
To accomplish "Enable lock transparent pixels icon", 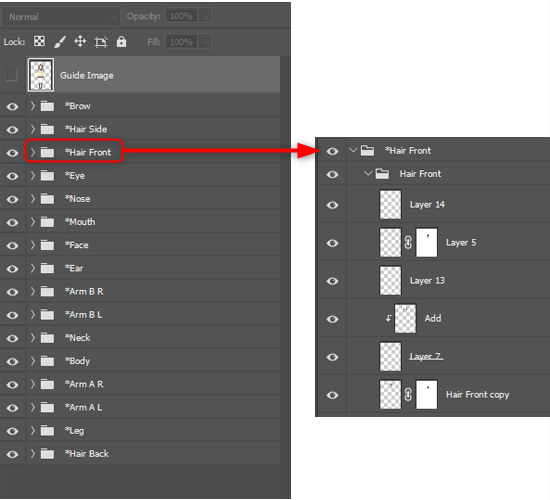I will point(39,41).
